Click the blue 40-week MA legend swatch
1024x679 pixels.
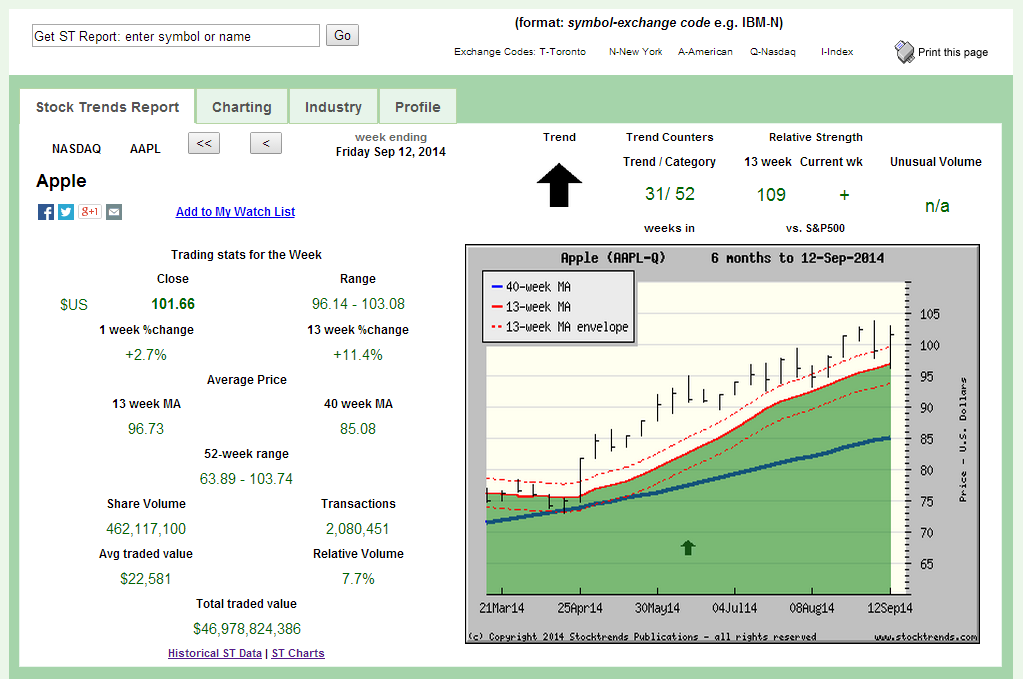coord(497,287)
